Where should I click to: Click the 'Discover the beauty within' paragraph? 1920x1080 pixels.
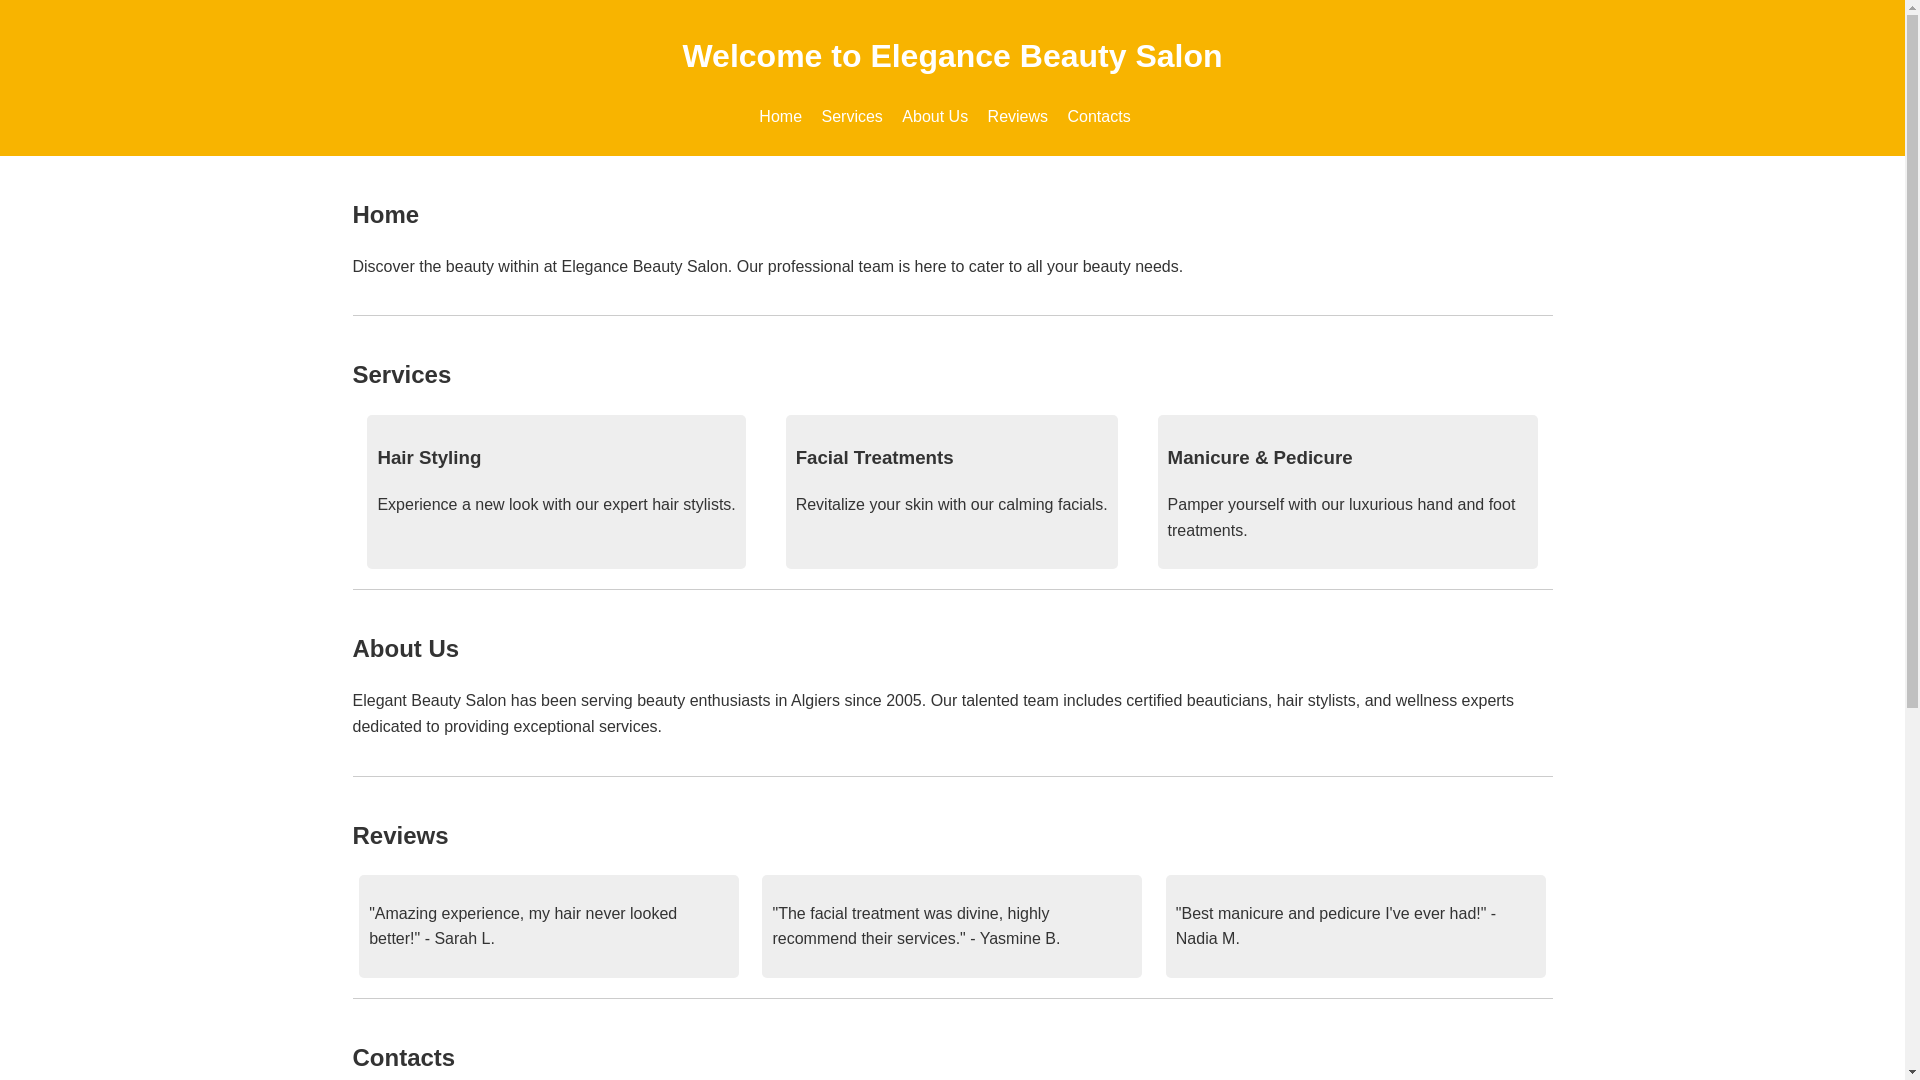(x=767, y=267)
